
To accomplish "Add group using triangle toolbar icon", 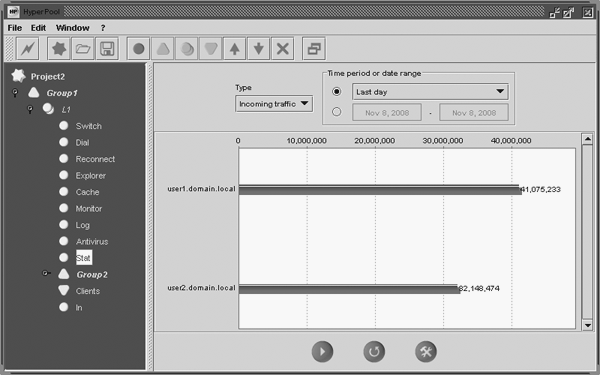I will click(x=163, y=49).
